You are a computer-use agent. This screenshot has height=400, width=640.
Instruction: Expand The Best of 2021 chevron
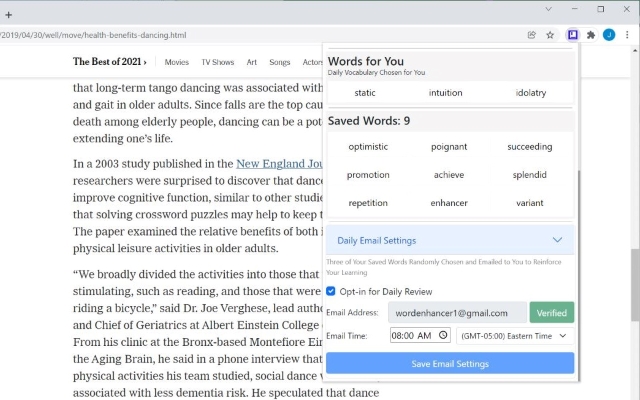(145, 62)
